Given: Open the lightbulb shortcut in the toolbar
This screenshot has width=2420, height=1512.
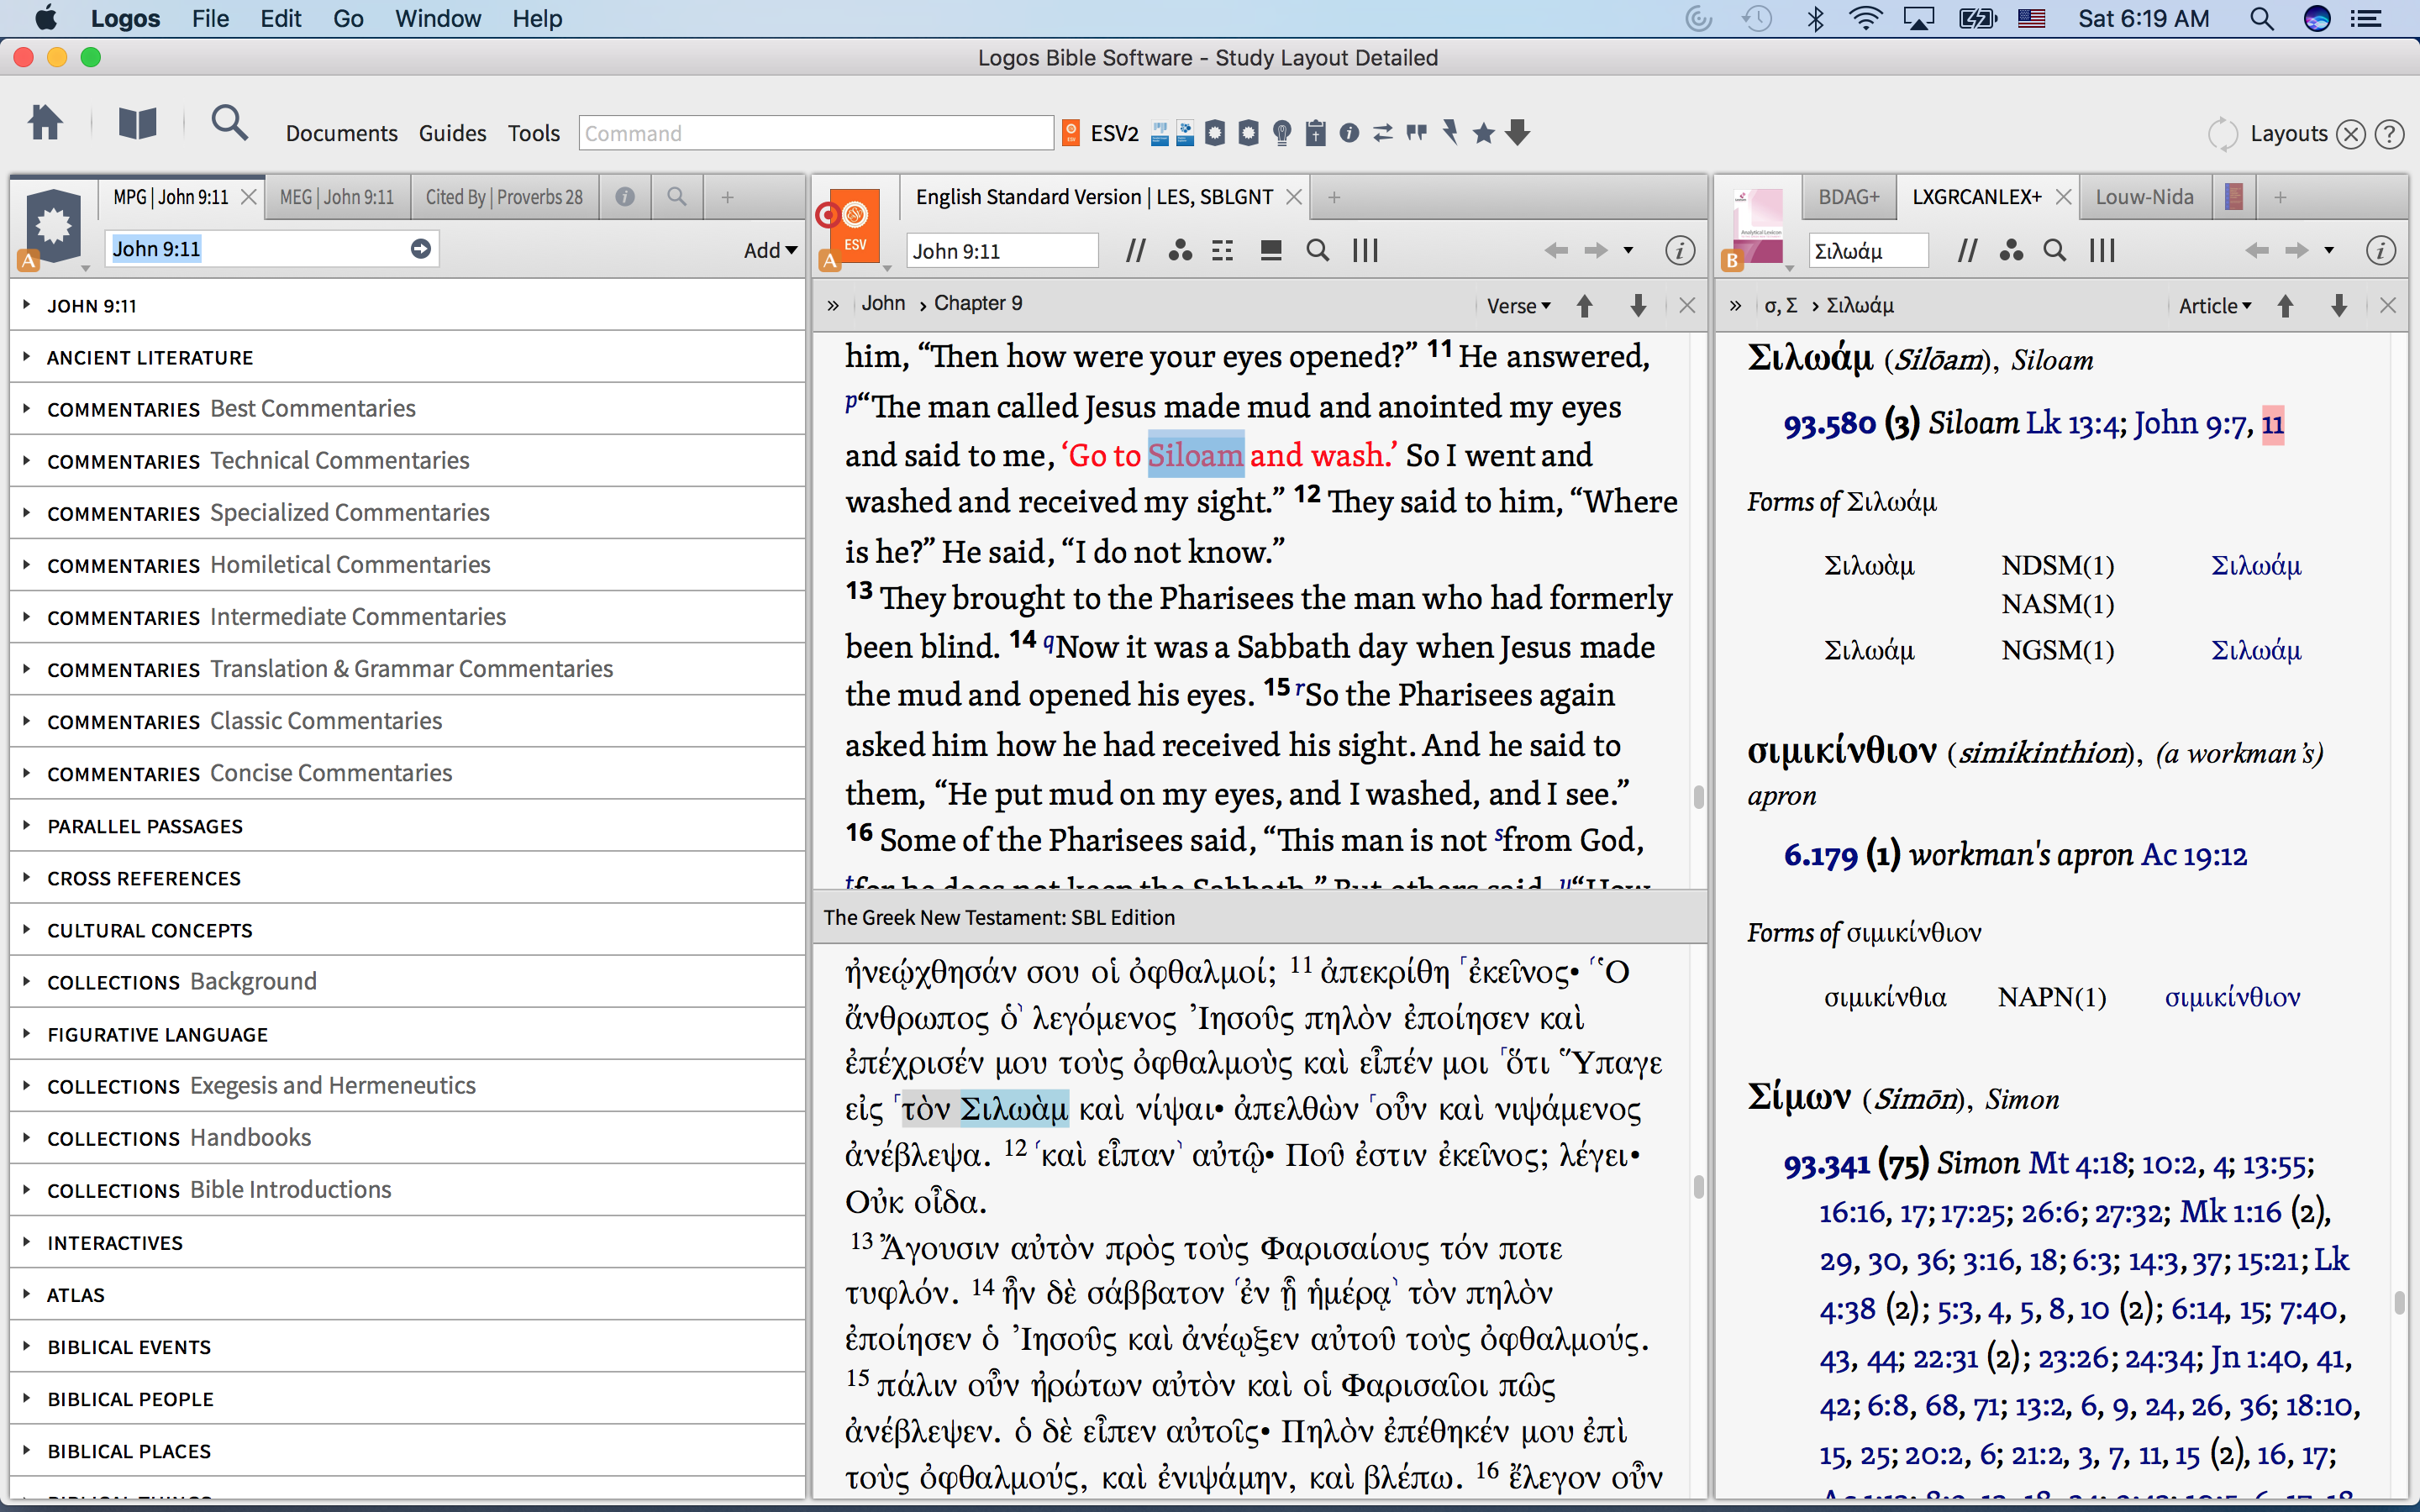Looking at the screenshot, I should tap(1282, 133).
